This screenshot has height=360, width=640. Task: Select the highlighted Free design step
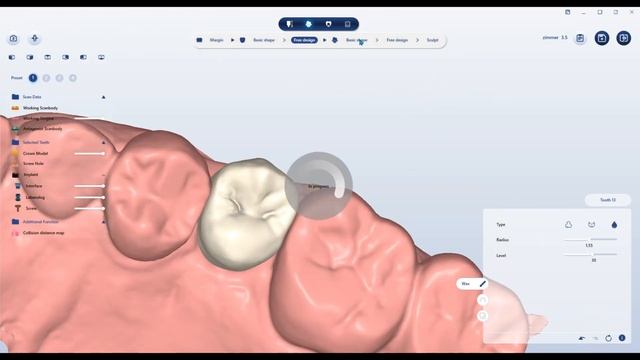pos(304,40)
